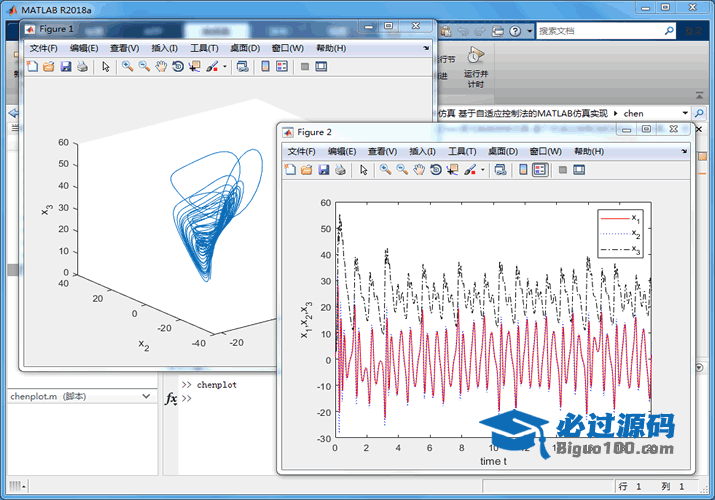Open 工具(T) menu in Figure 2
This screenshot has height=500, width=715.
click(462, 151)
